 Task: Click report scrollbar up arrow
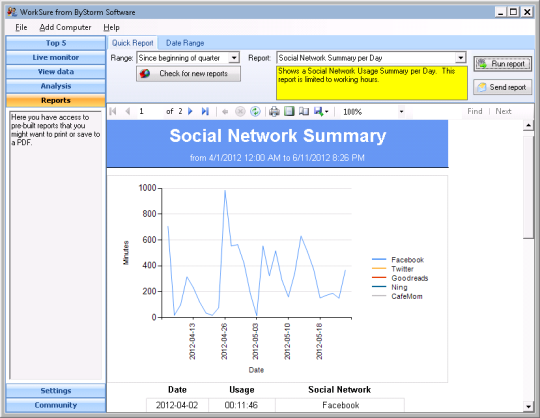pyautogui.click(x=528, y=125)
